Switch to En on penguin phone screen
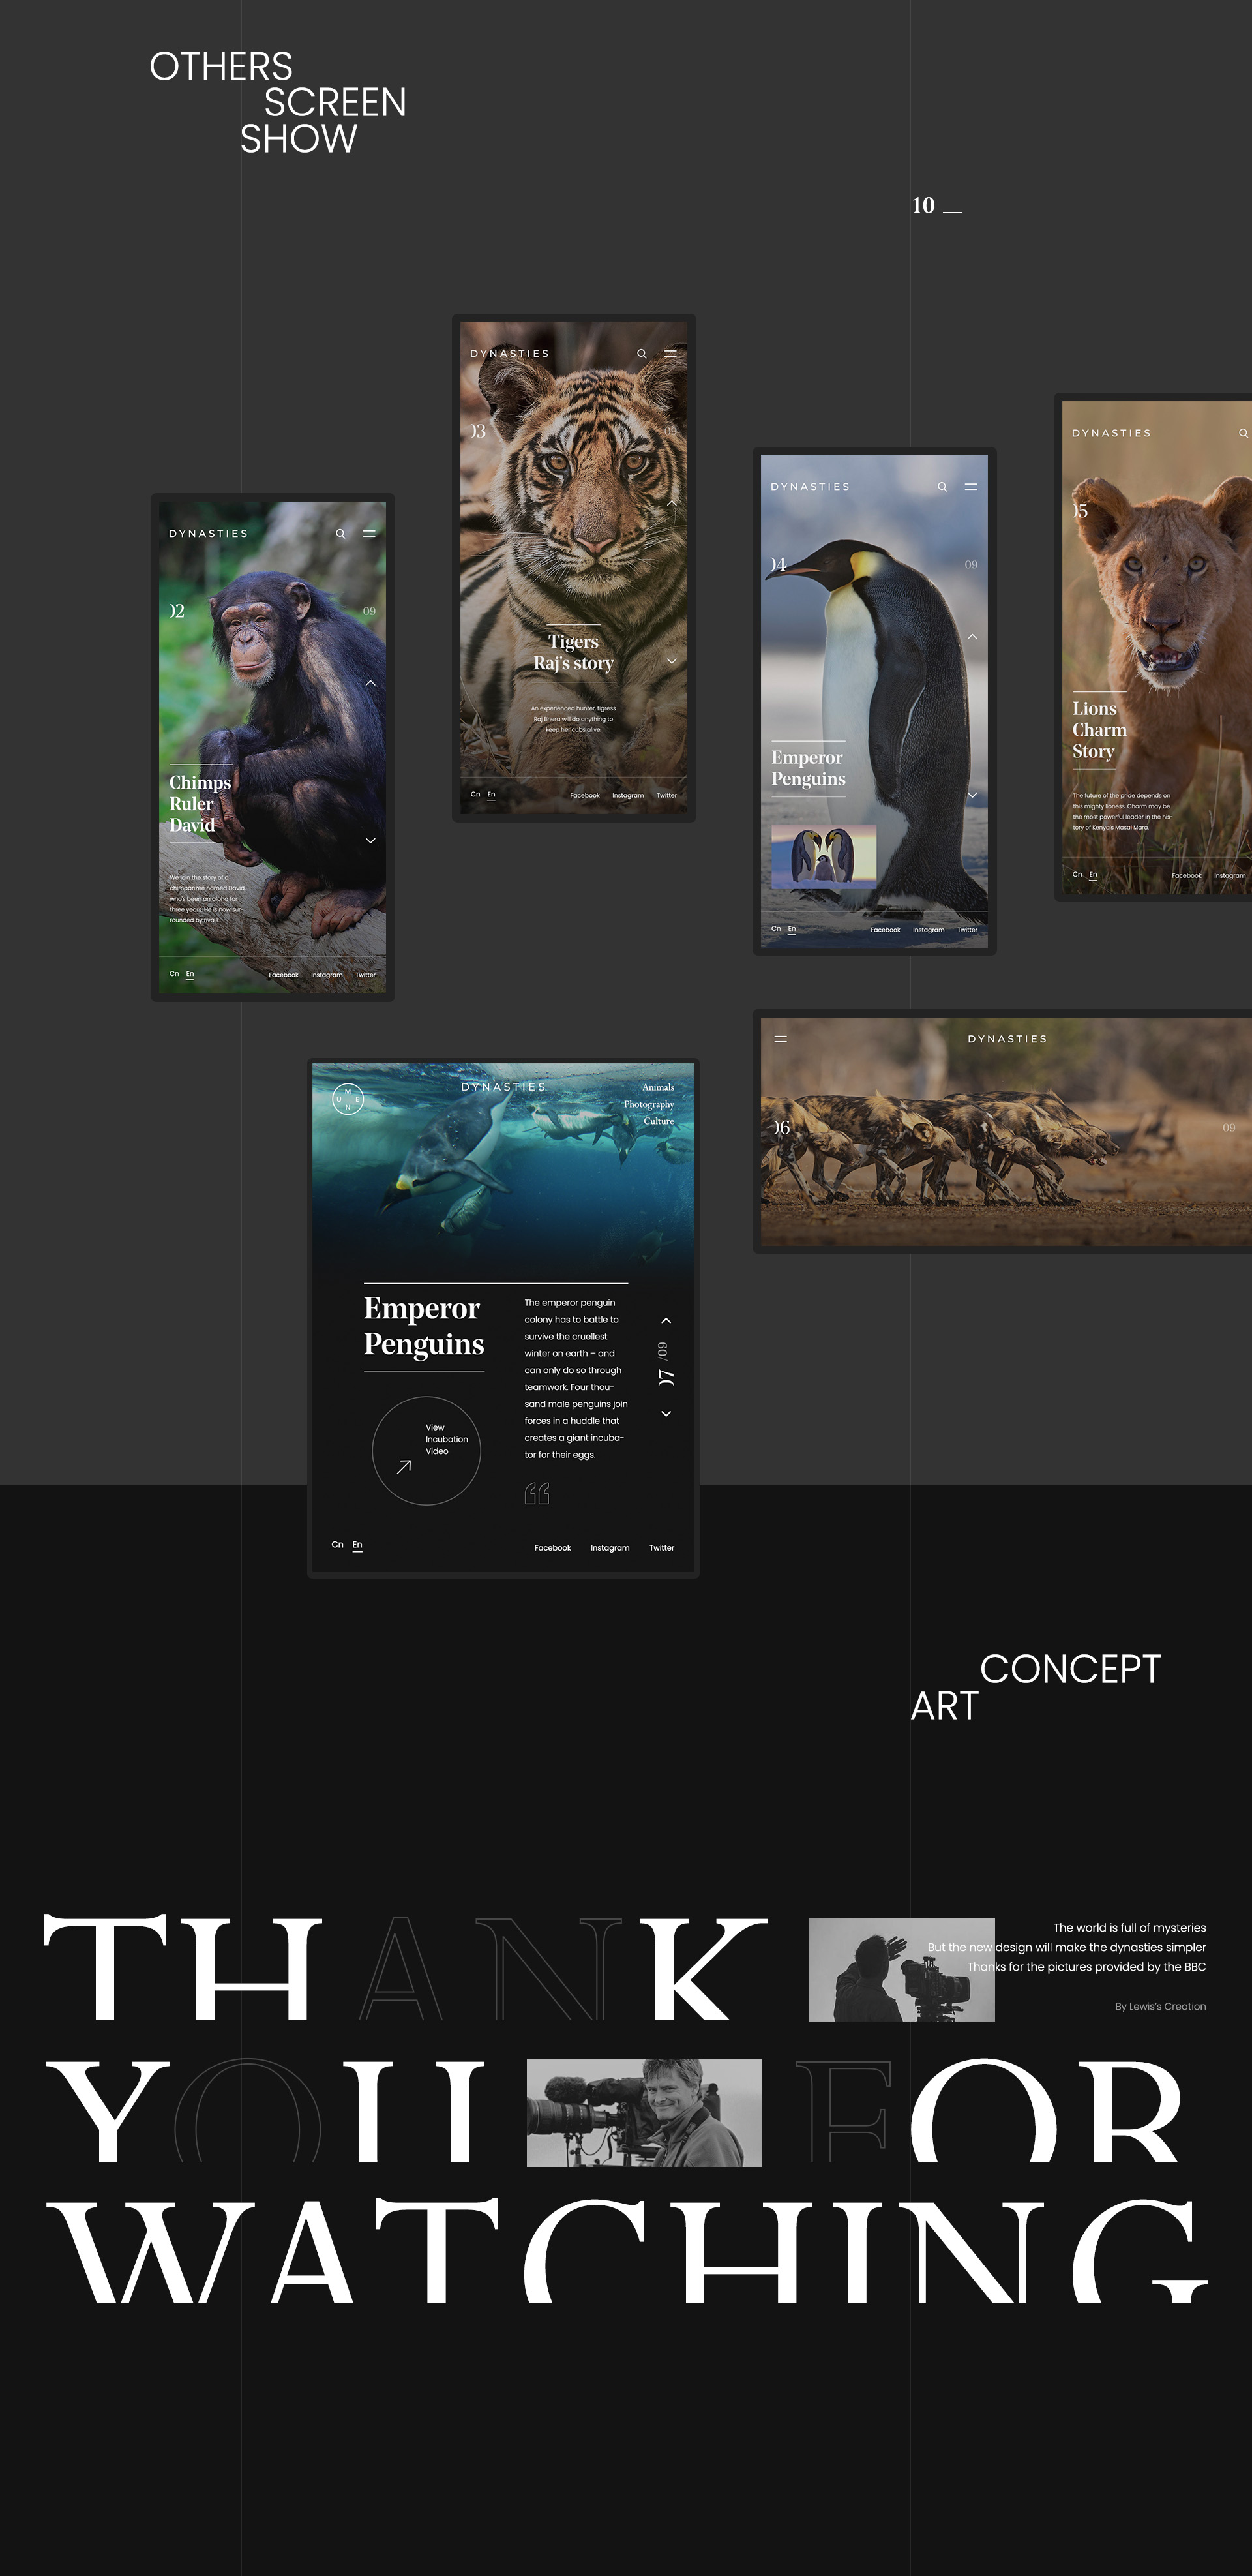 point(792,929)
